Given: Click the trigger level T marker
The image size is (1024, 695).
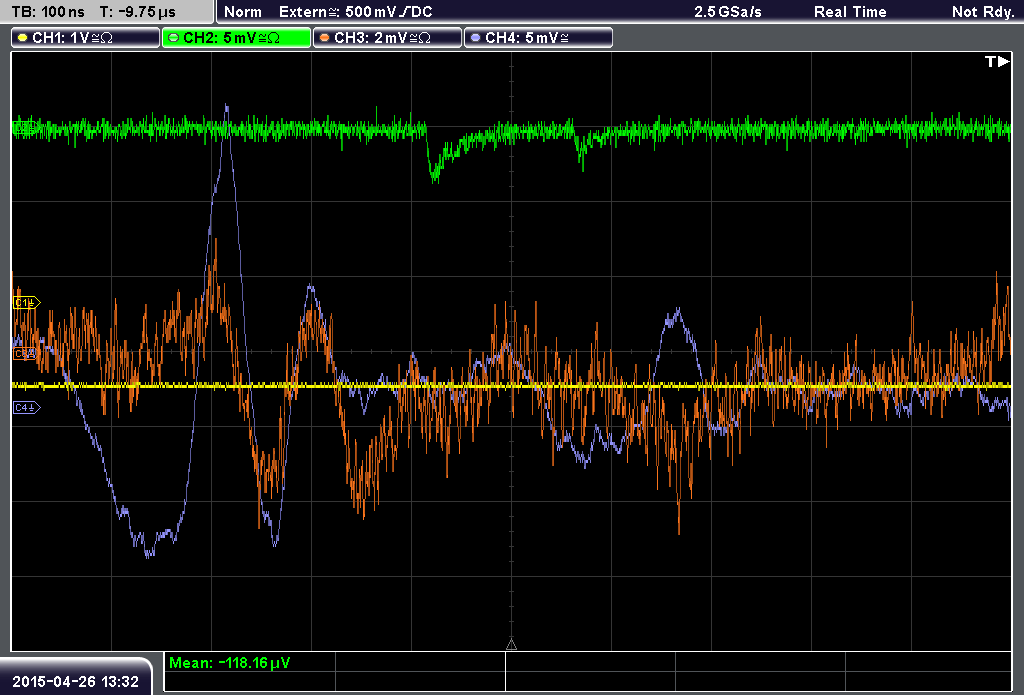Looking at the screenshot, I should [x=997, y=61].
